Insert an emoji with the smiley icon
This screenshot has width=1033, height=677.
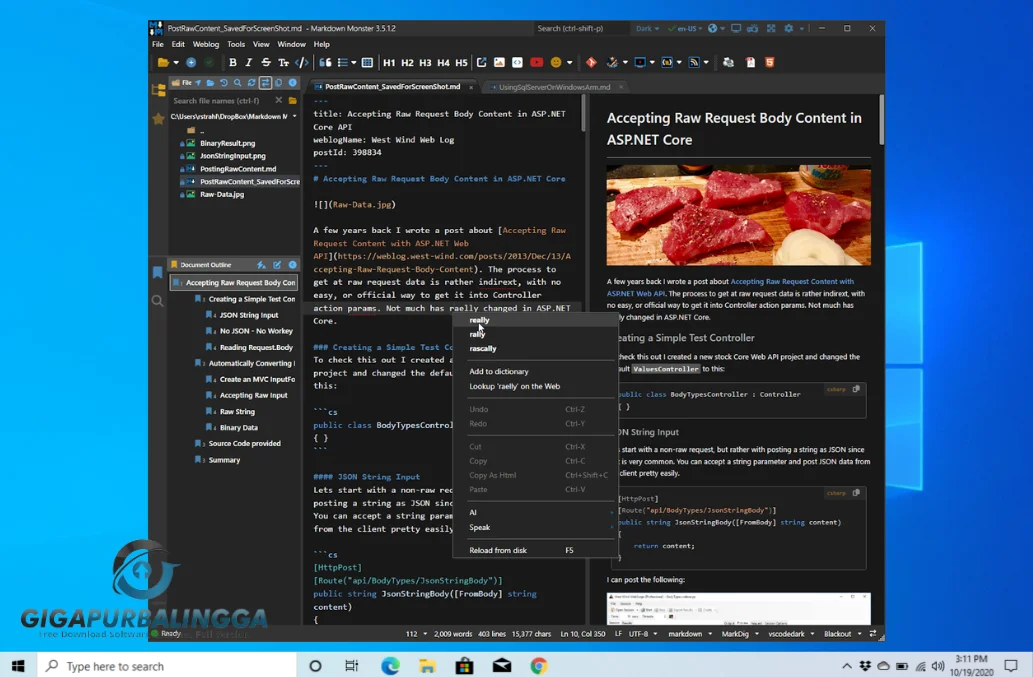(556, 63)
